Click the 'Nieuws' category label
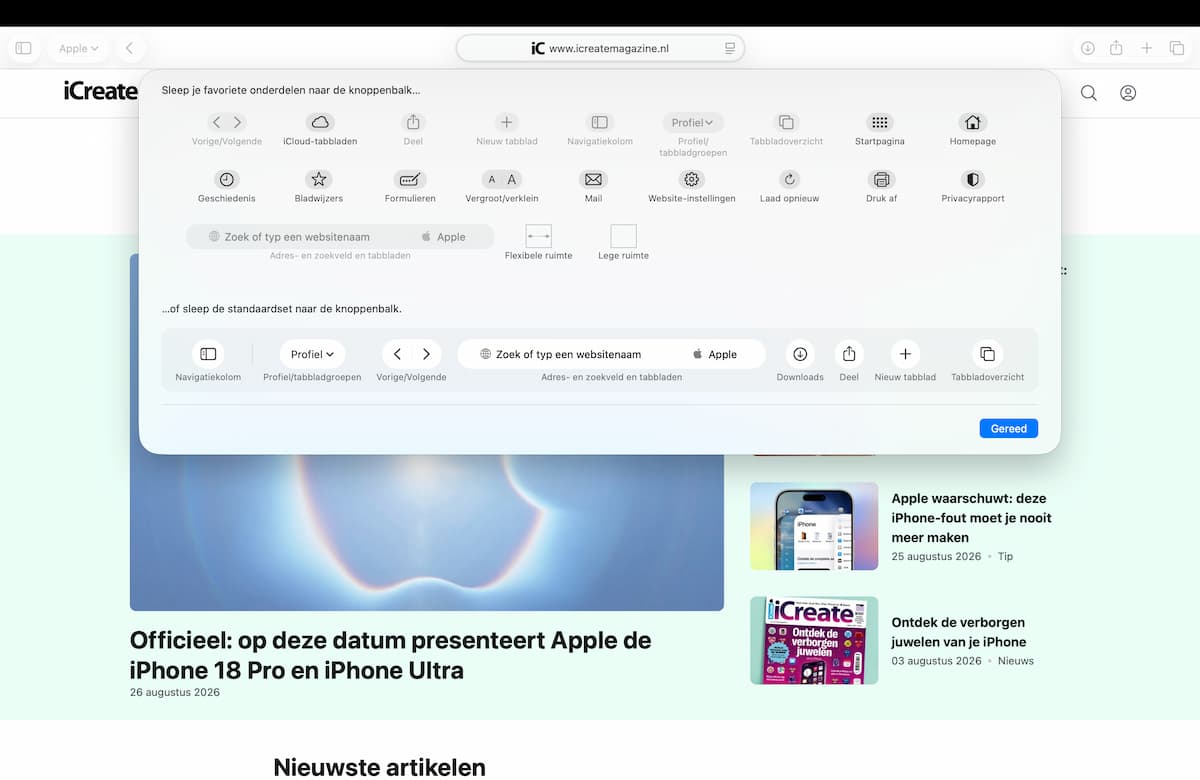 click(1016, 661)
